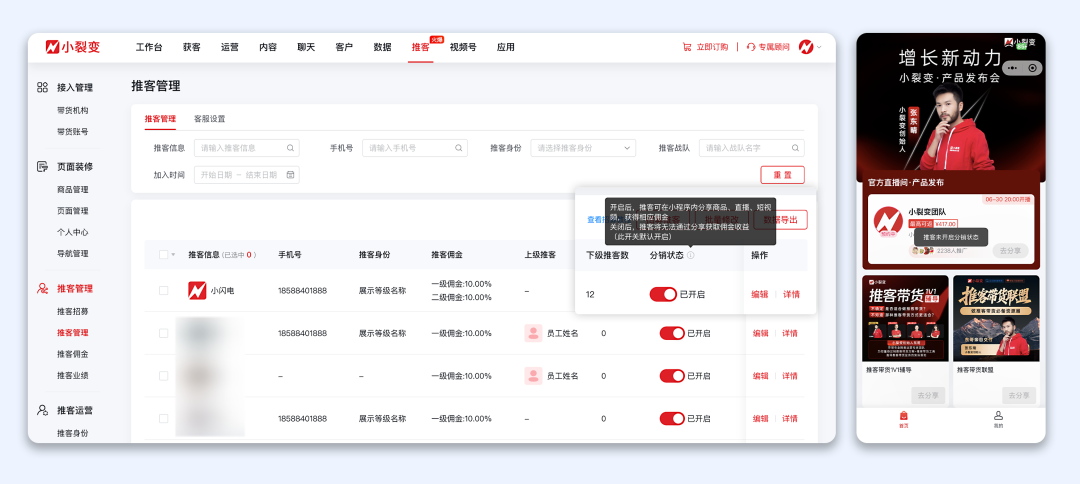Tick the select-all checkbox in table header
Viewport: 1080px width, 484px height.
[x=163, y=255]
